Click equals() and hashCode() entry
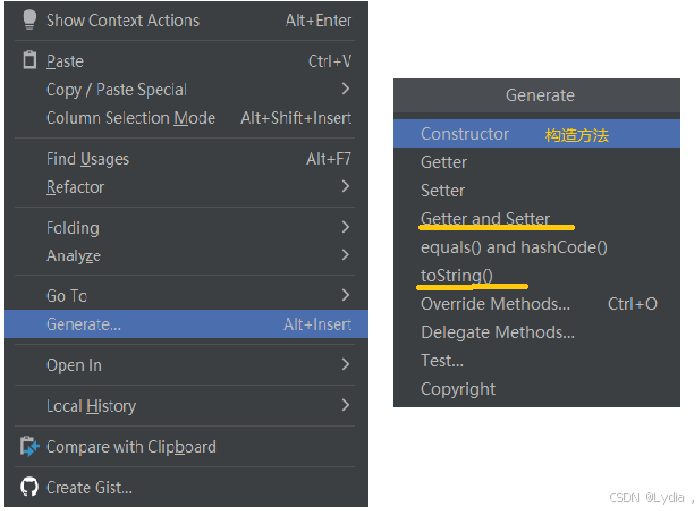698x511 pixels. pos(514,247)
